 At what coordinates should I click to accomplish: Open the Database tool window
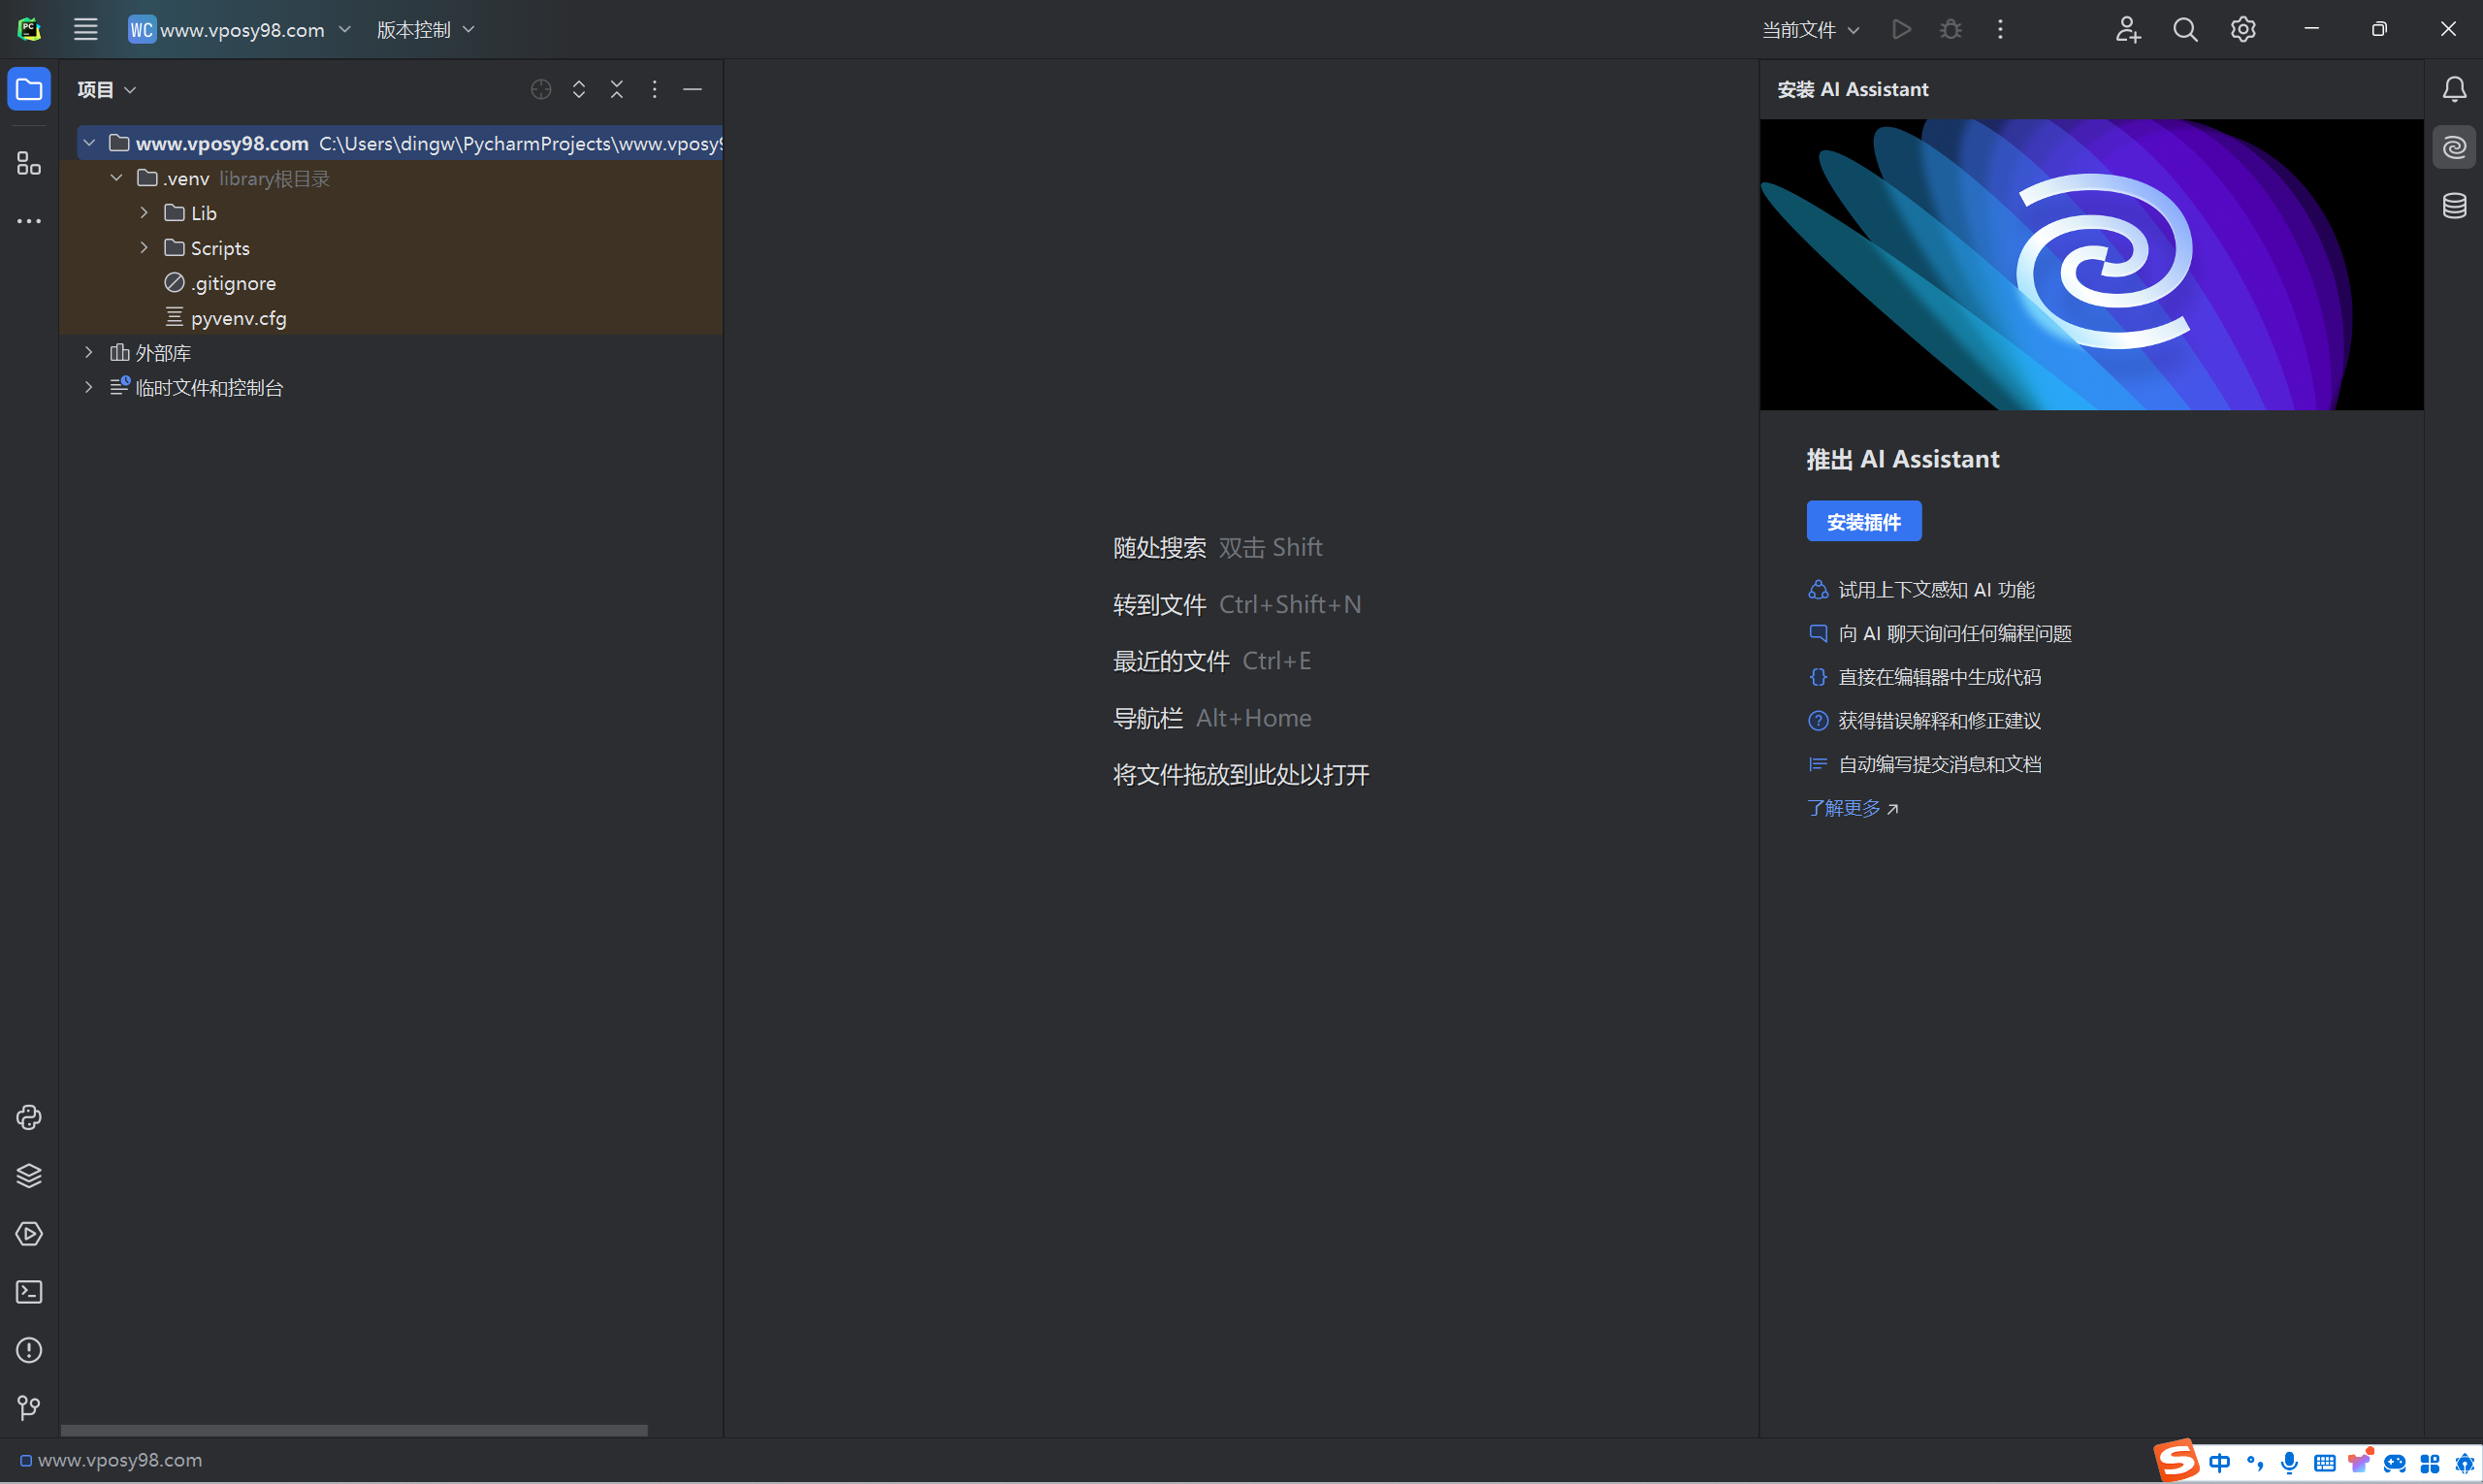2454,206
